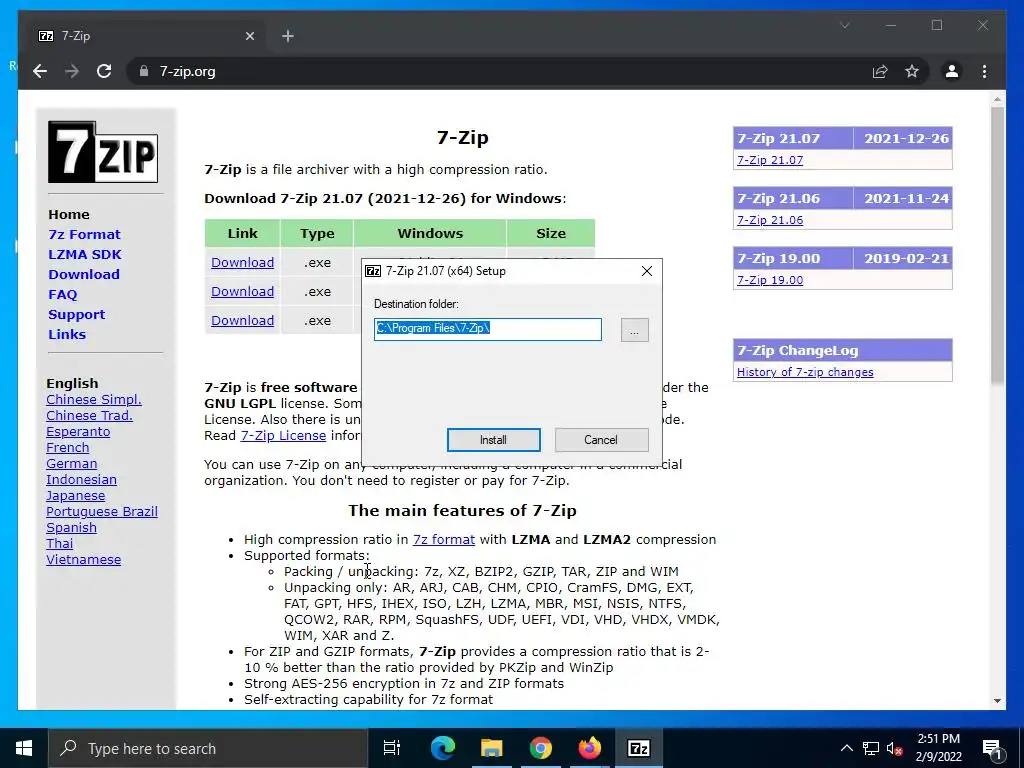
Task: Go back with browser back arrow
Action: [40, 71]
